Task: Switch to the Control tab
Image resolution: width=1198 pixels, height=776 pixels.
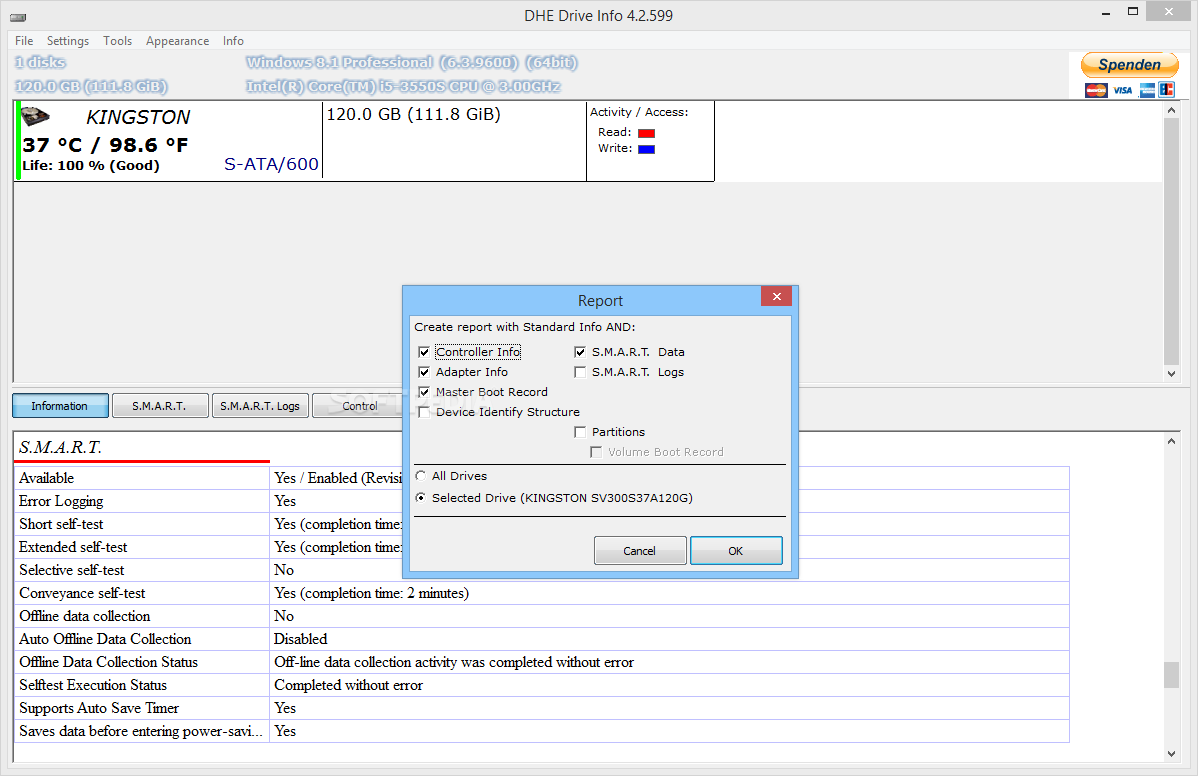Action: (358, 406)
